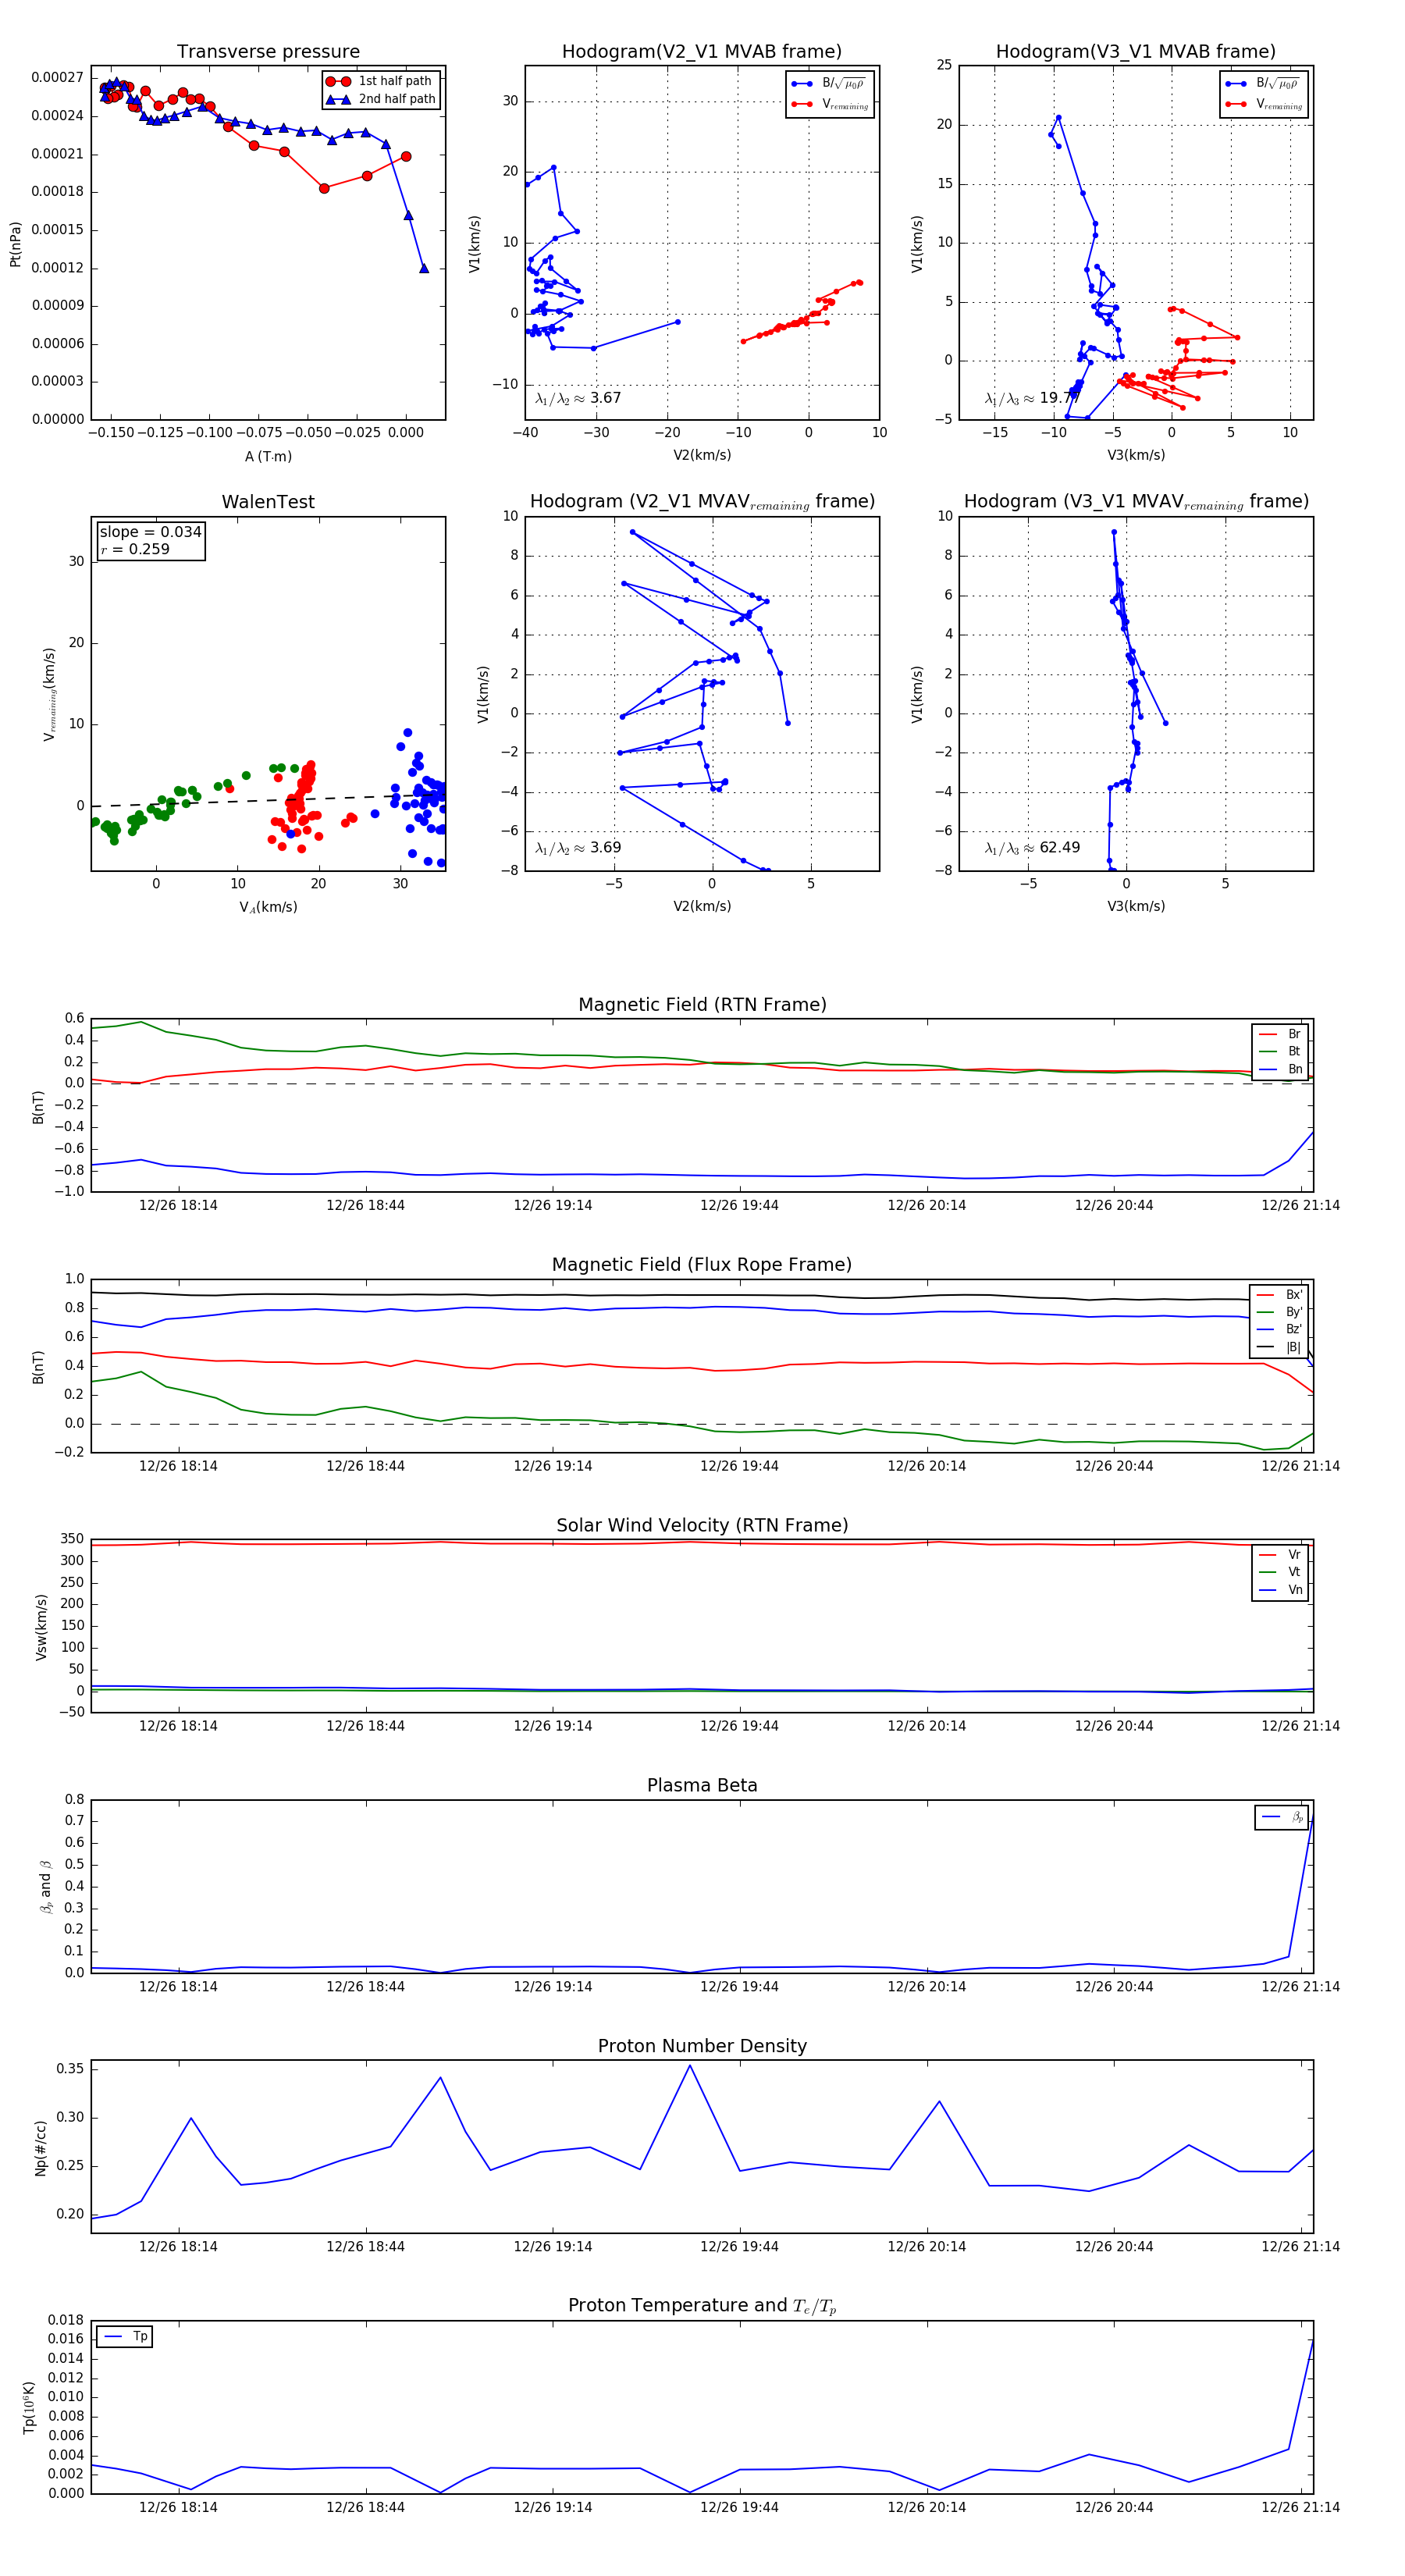Click the "Magnetic Field (RTN Frame)" title
The height and width of the screenshot is (2576, 1405).
[702, 1005]
